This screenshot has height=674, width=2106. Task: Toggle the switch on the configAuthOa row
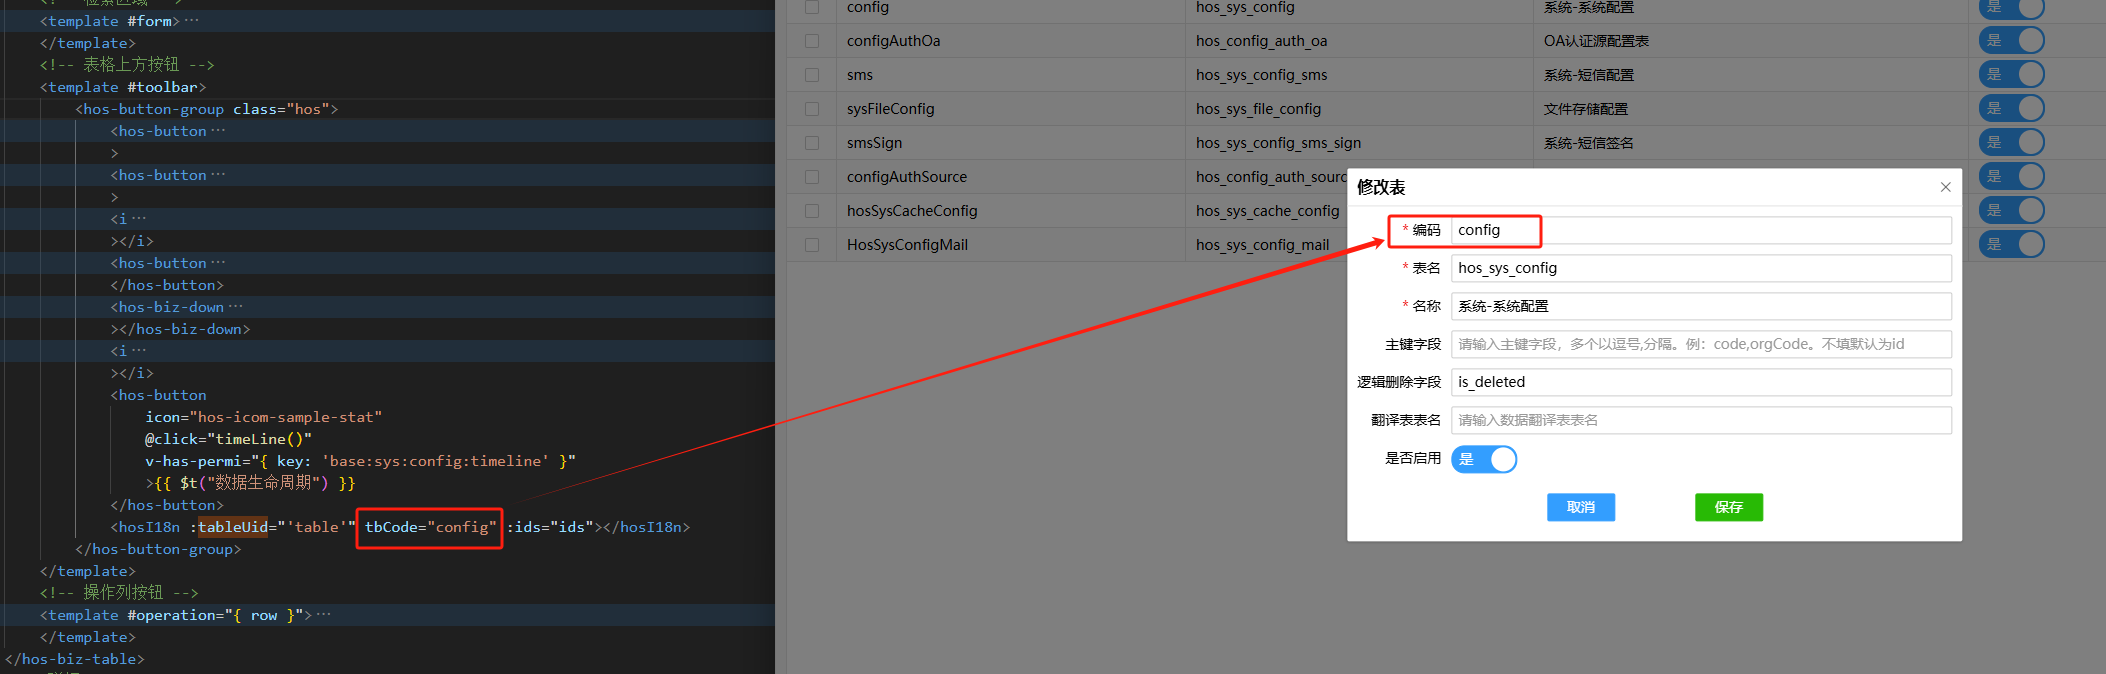click(2011, 41)
